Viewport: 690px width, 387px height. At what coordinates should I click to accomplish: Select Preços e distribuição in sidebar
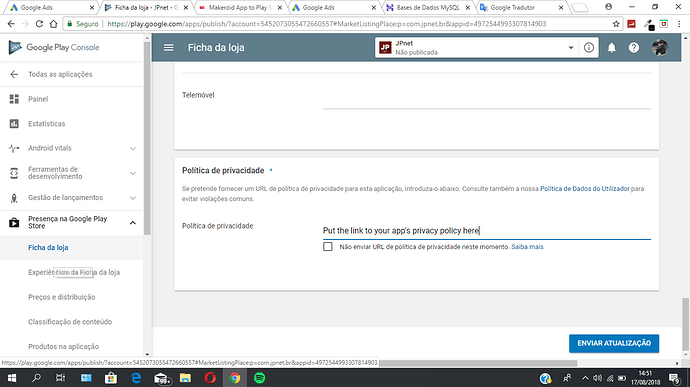tap(62, 297)
